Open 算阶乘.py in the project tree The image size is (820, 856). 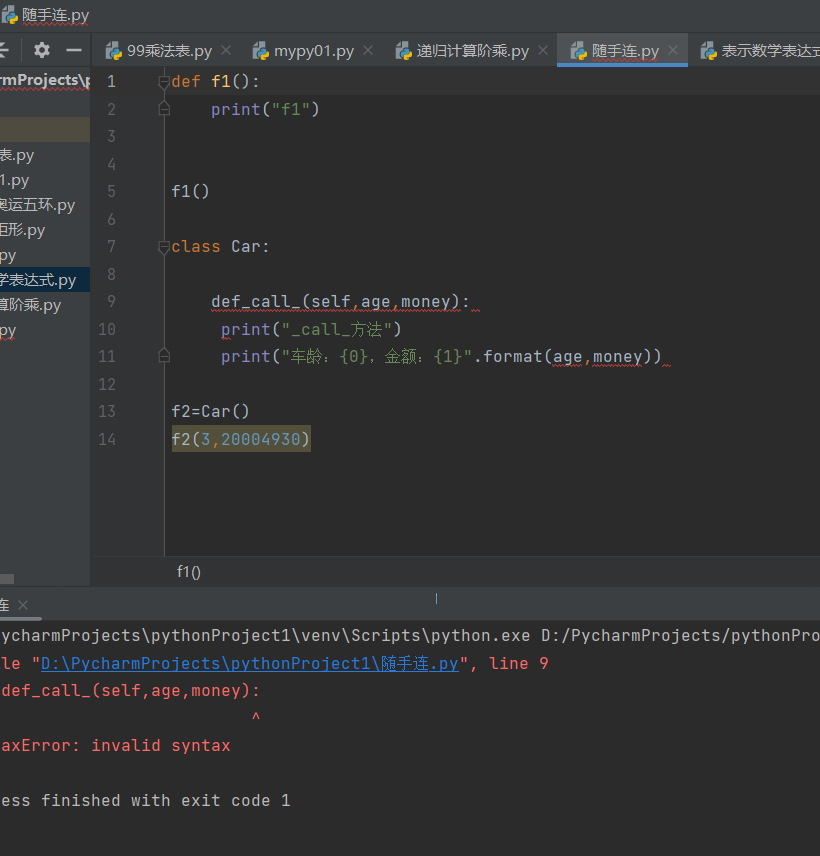(31, 305)
